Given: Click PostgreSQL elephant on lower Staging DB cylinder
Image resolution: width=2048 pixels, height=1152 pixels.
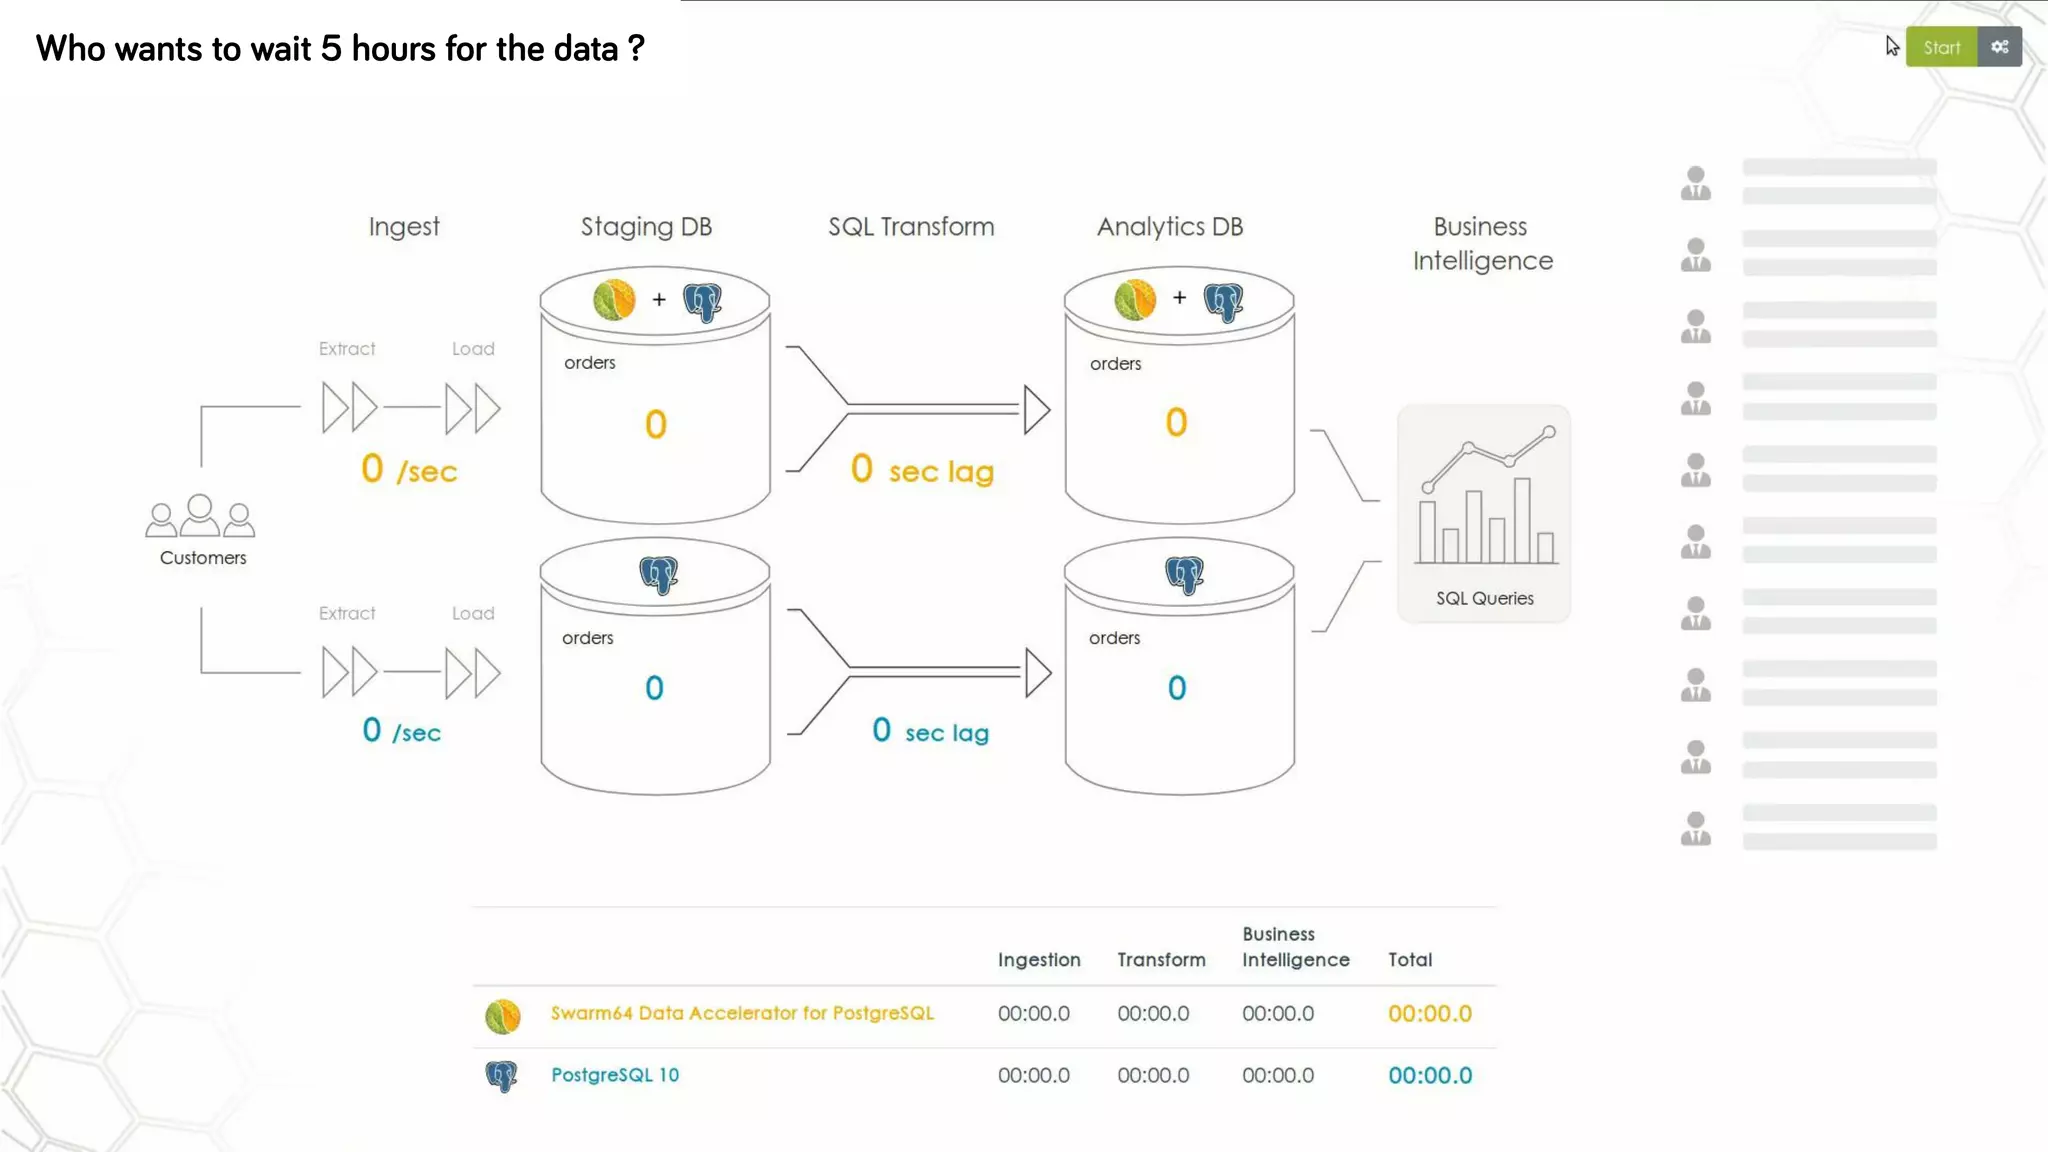Looking at the screenshot, I should pos(658,575).
